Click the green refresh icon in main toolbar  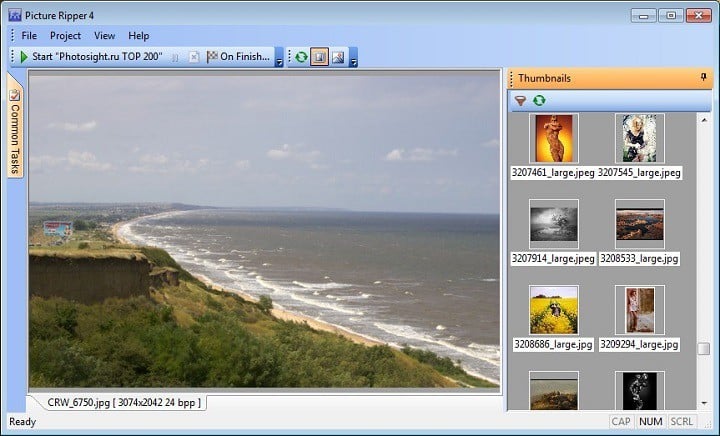click(x=301, y=57)
